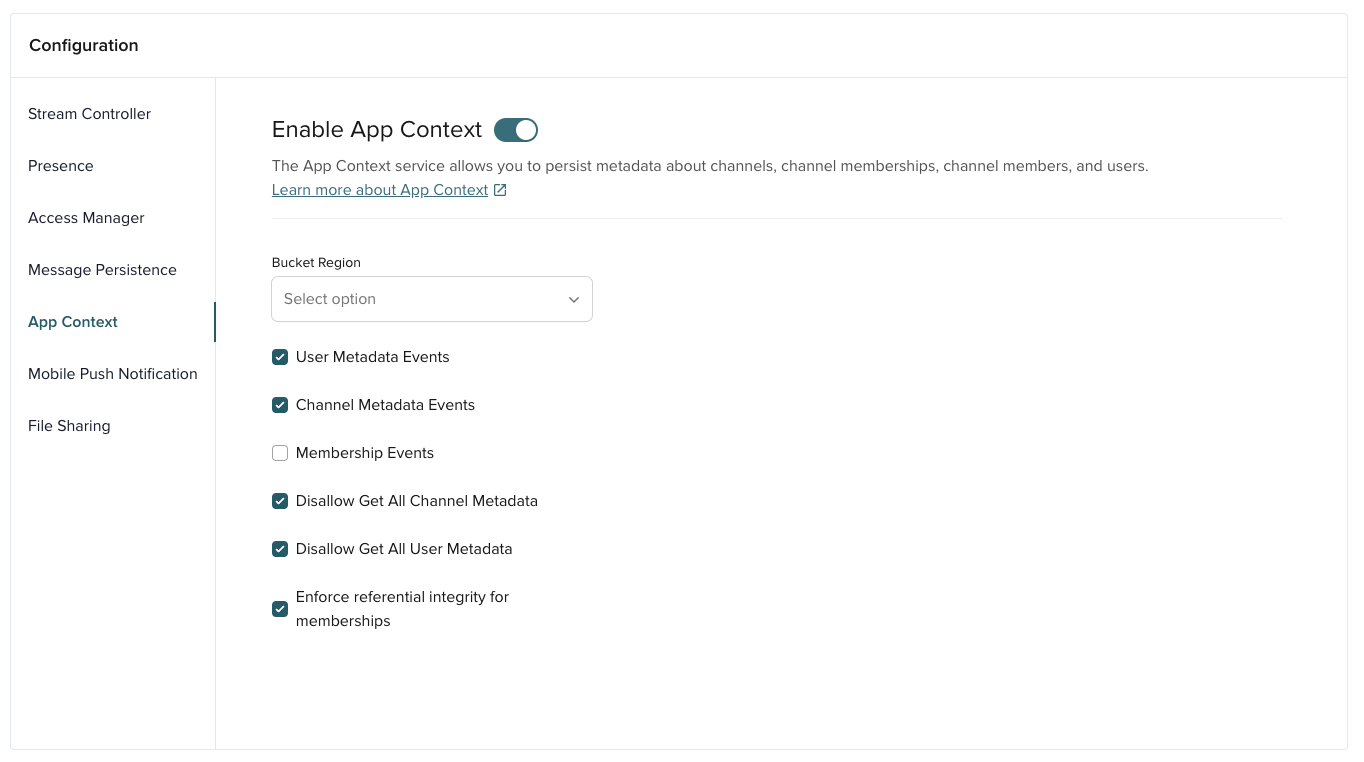Open the Presence configuration section
The height and width of the screenshot is (762, 1364).
(61, 166)
